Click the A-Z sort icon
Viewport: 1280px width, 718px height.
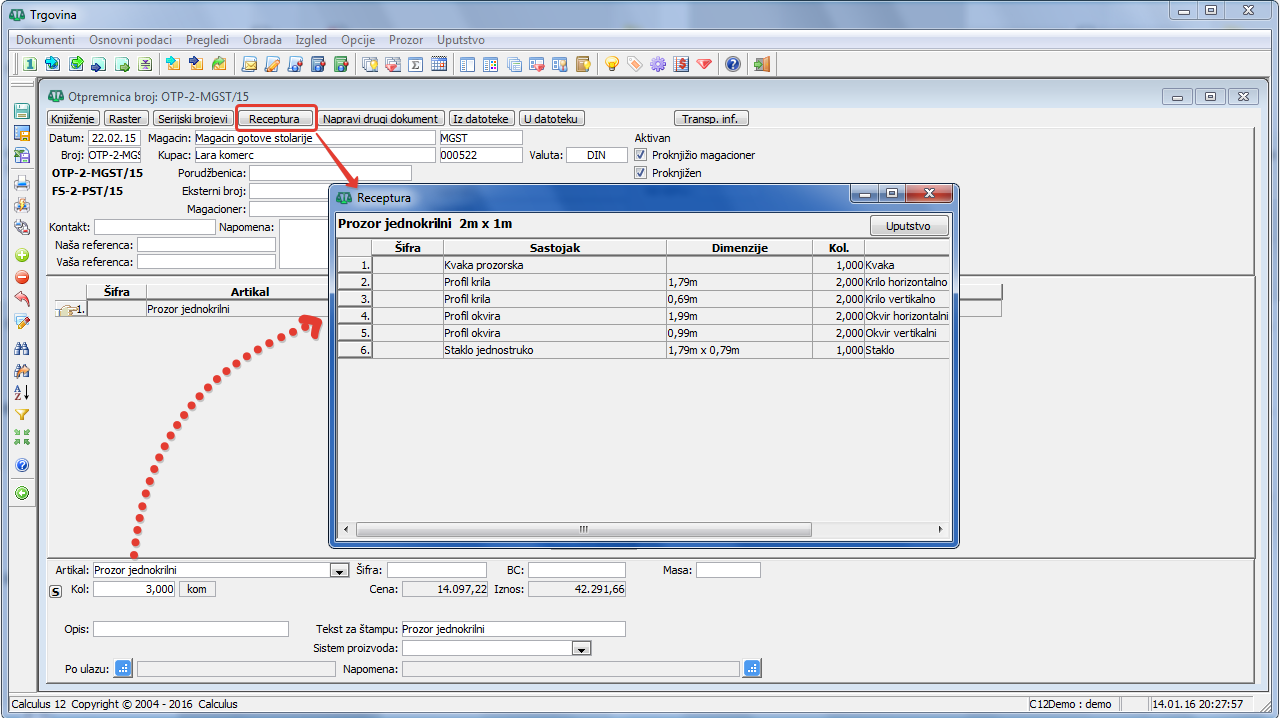click(x=21, y=392)
